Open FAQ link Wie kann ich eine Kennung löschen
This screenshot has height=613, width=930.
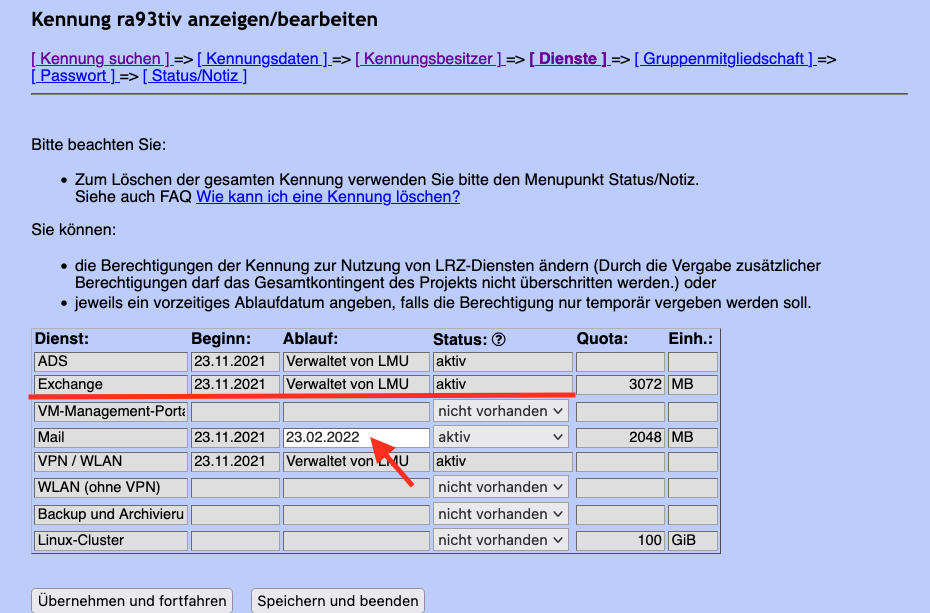328,197
